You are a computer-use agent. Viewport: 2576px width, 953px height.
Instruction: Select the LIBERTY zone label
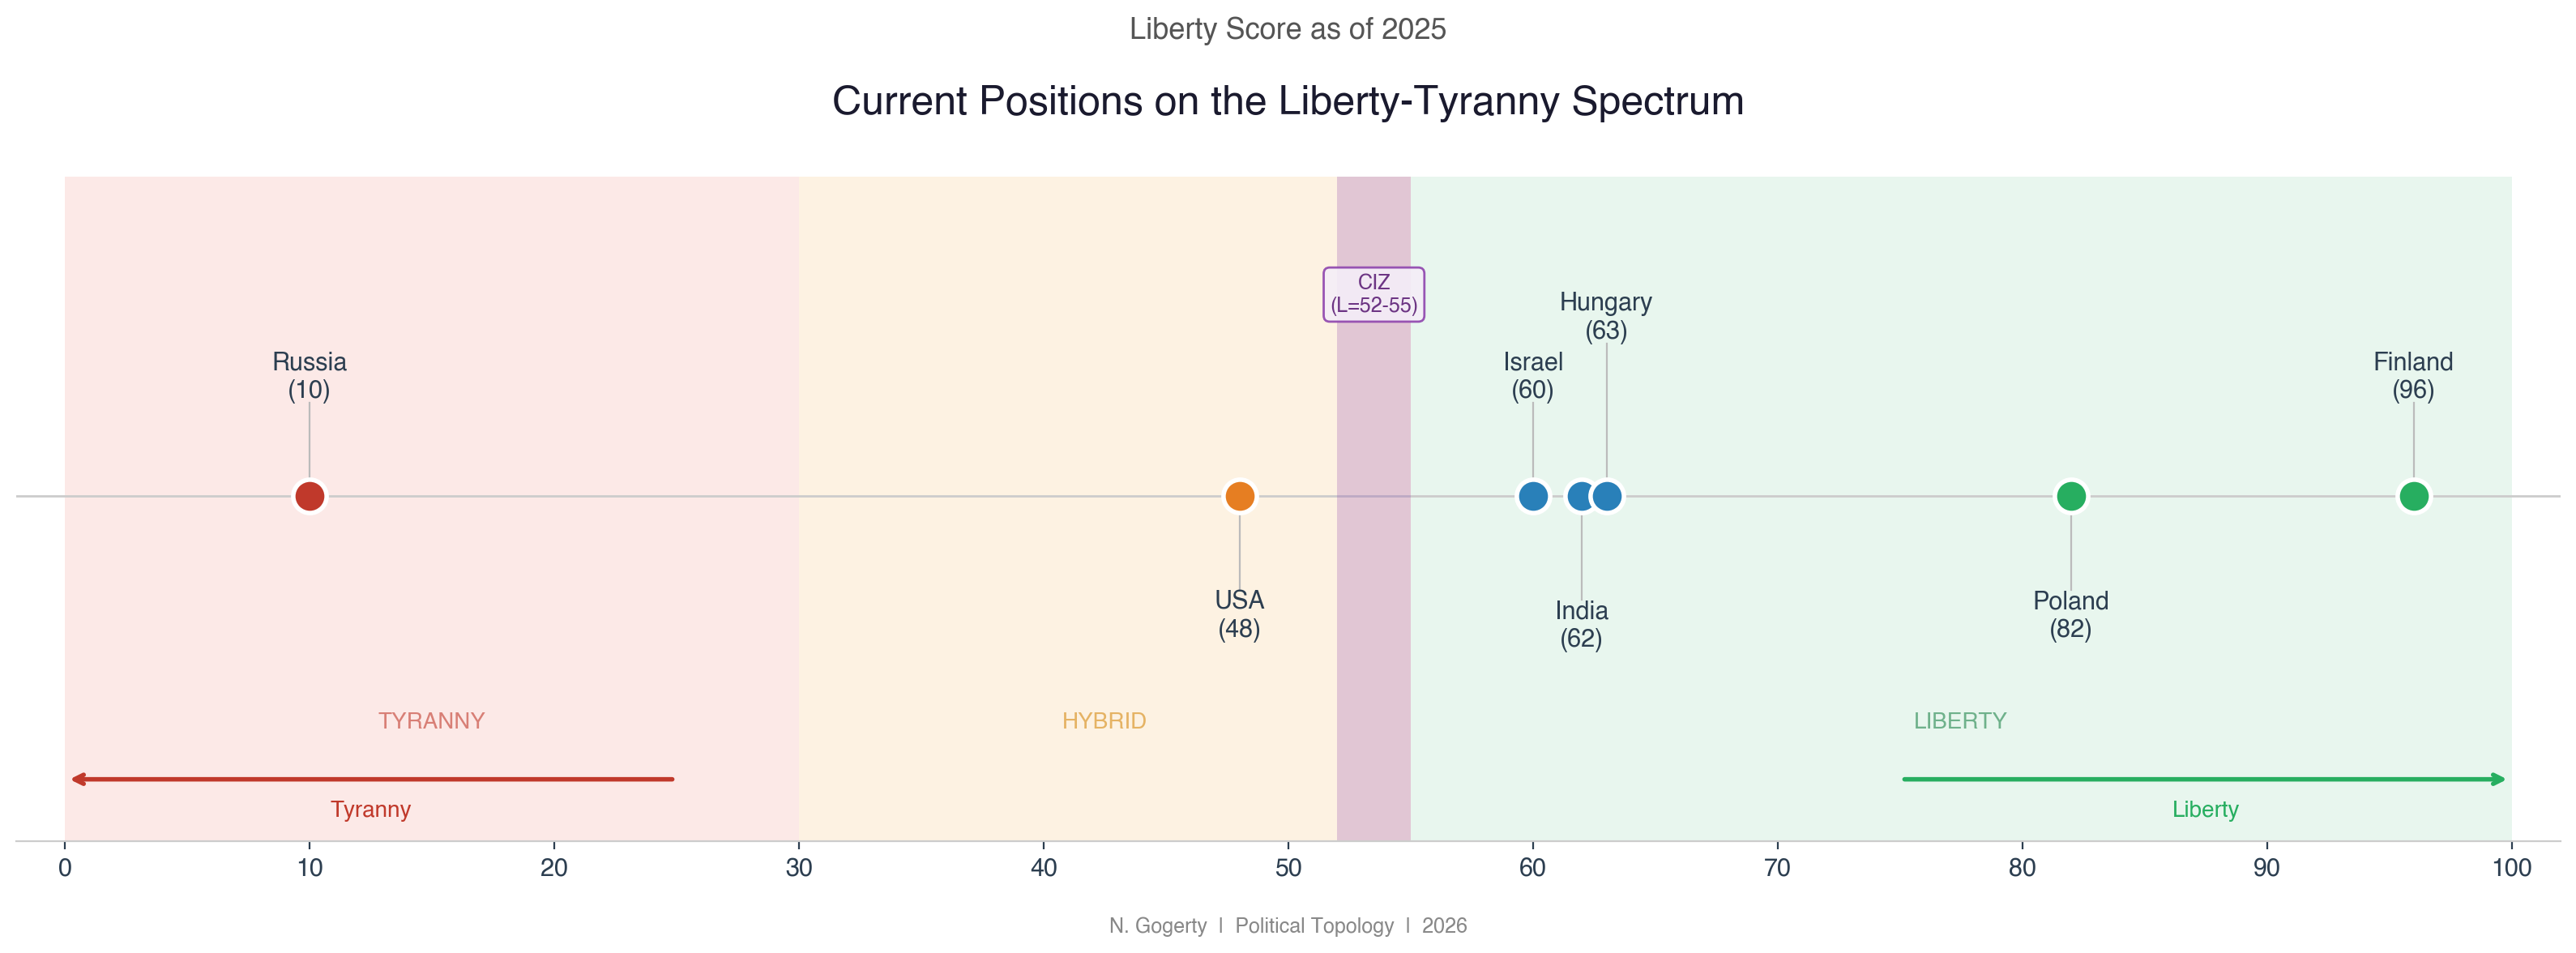[x=1959, y=721]
